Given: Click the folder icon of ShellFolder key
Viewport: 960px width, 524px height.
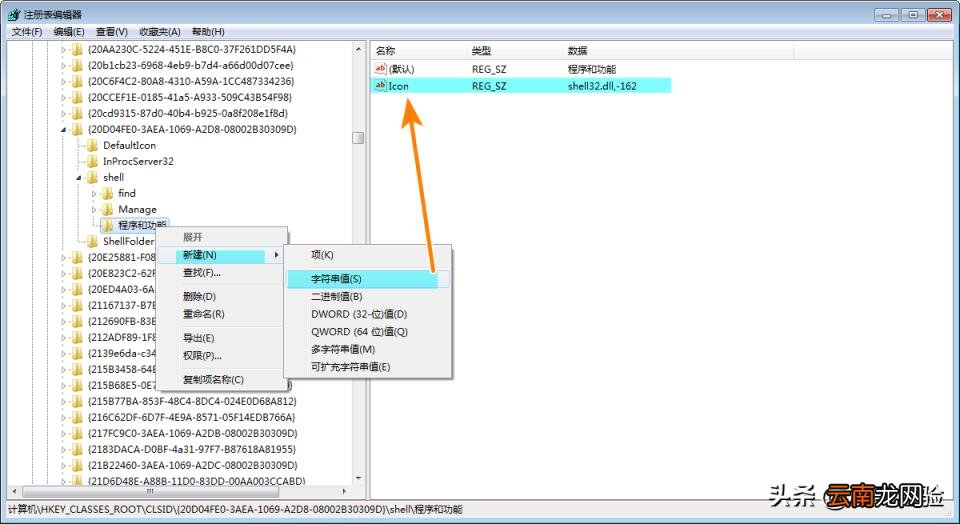Looking at the screenshot, I should [x=92, y=241].
